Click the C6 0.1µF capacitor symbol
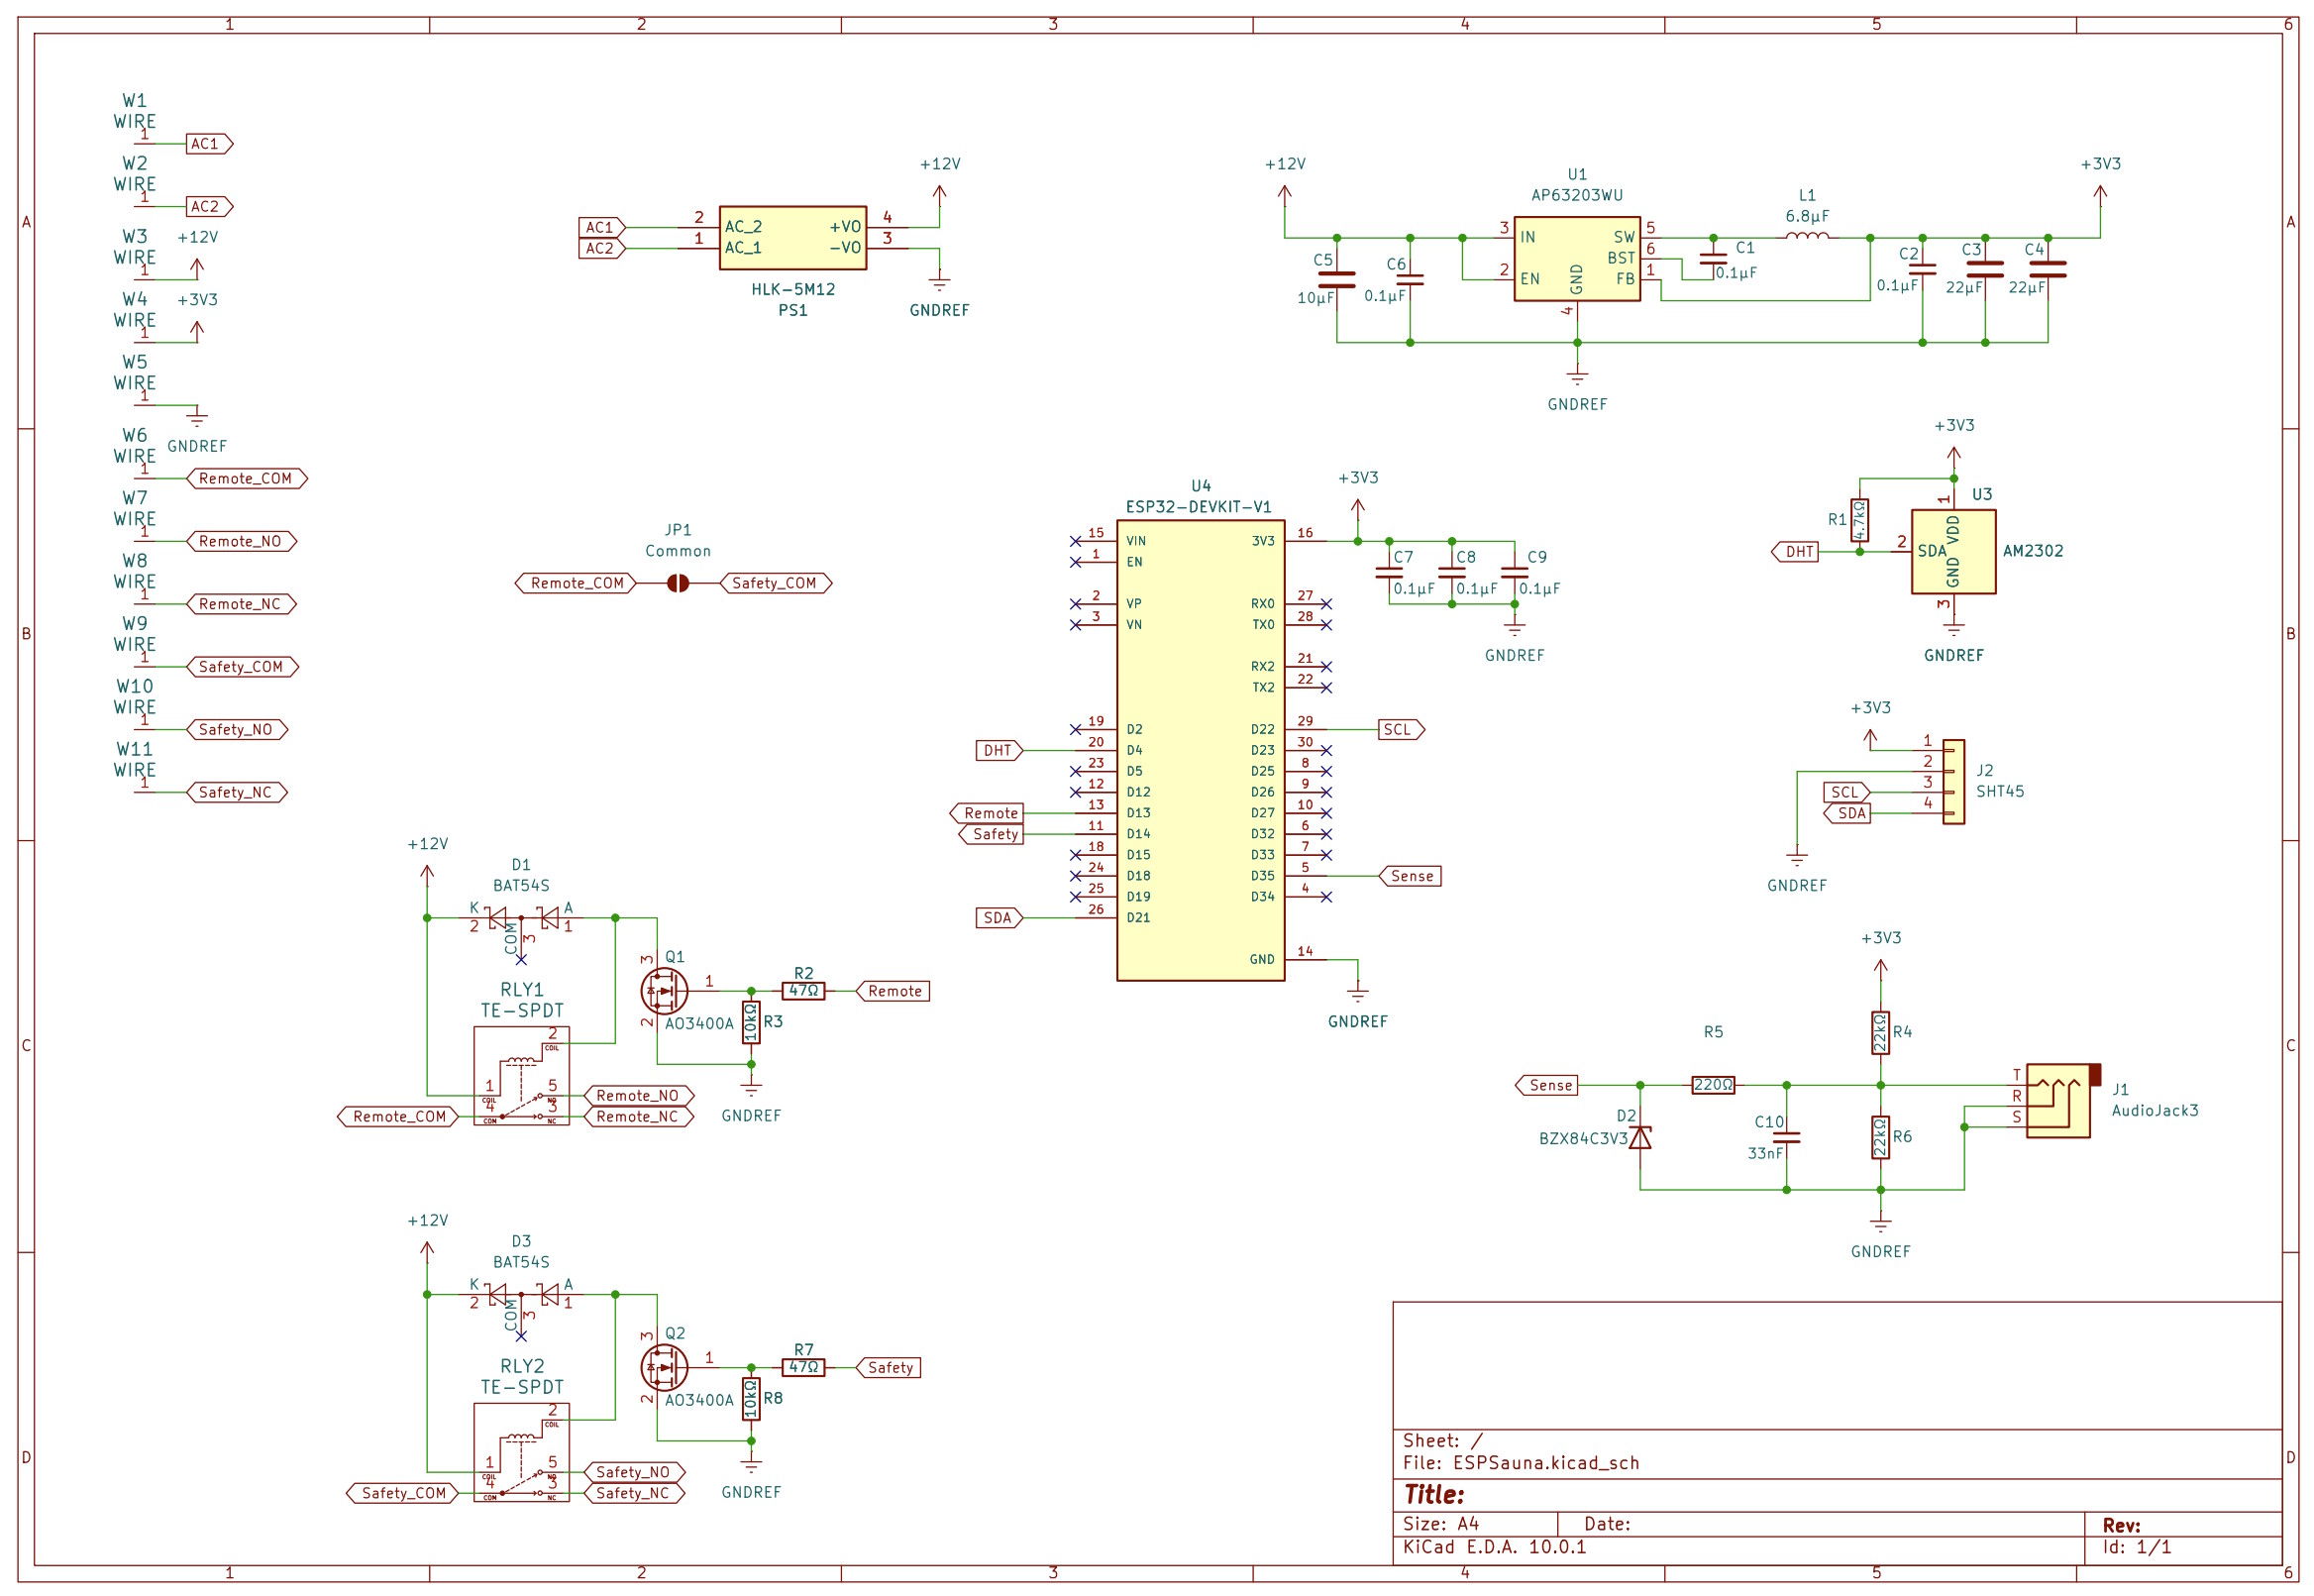Viewport: 2314px width, 1596px height. tap(1410, 279)
